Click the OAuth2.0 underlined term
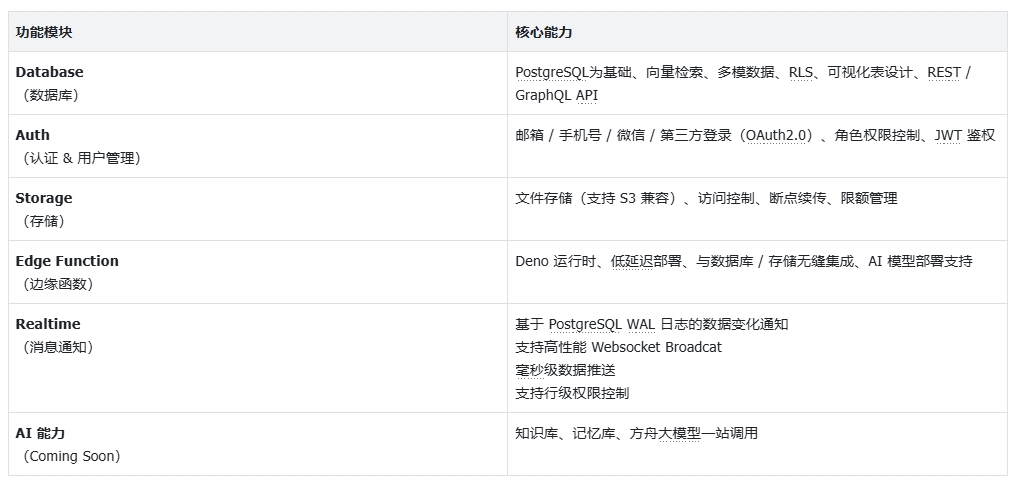1016x487 pixels. click(x=776, y=135)
